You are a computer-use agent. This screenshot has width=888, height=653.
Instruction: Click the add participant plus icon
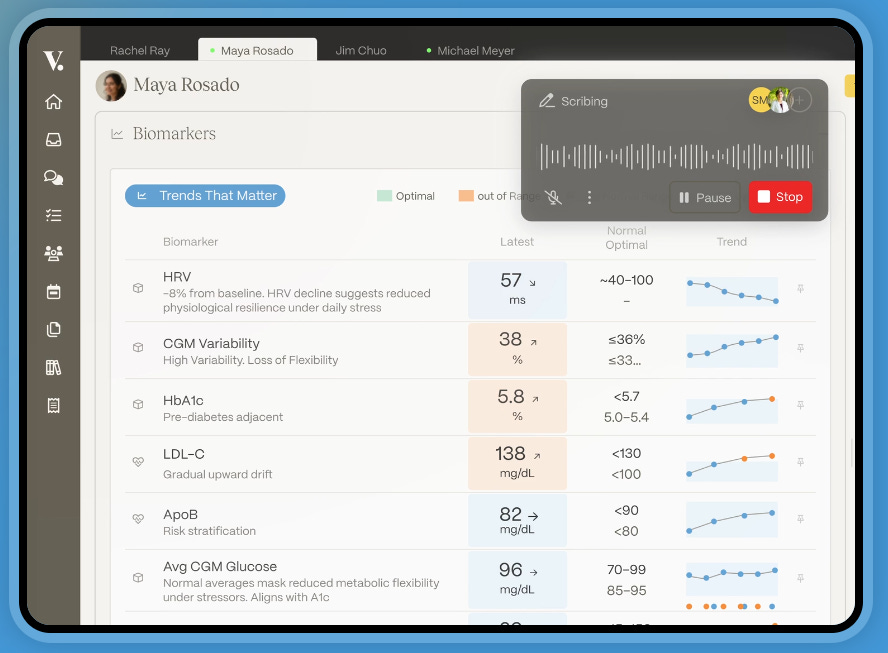point(800,100)
